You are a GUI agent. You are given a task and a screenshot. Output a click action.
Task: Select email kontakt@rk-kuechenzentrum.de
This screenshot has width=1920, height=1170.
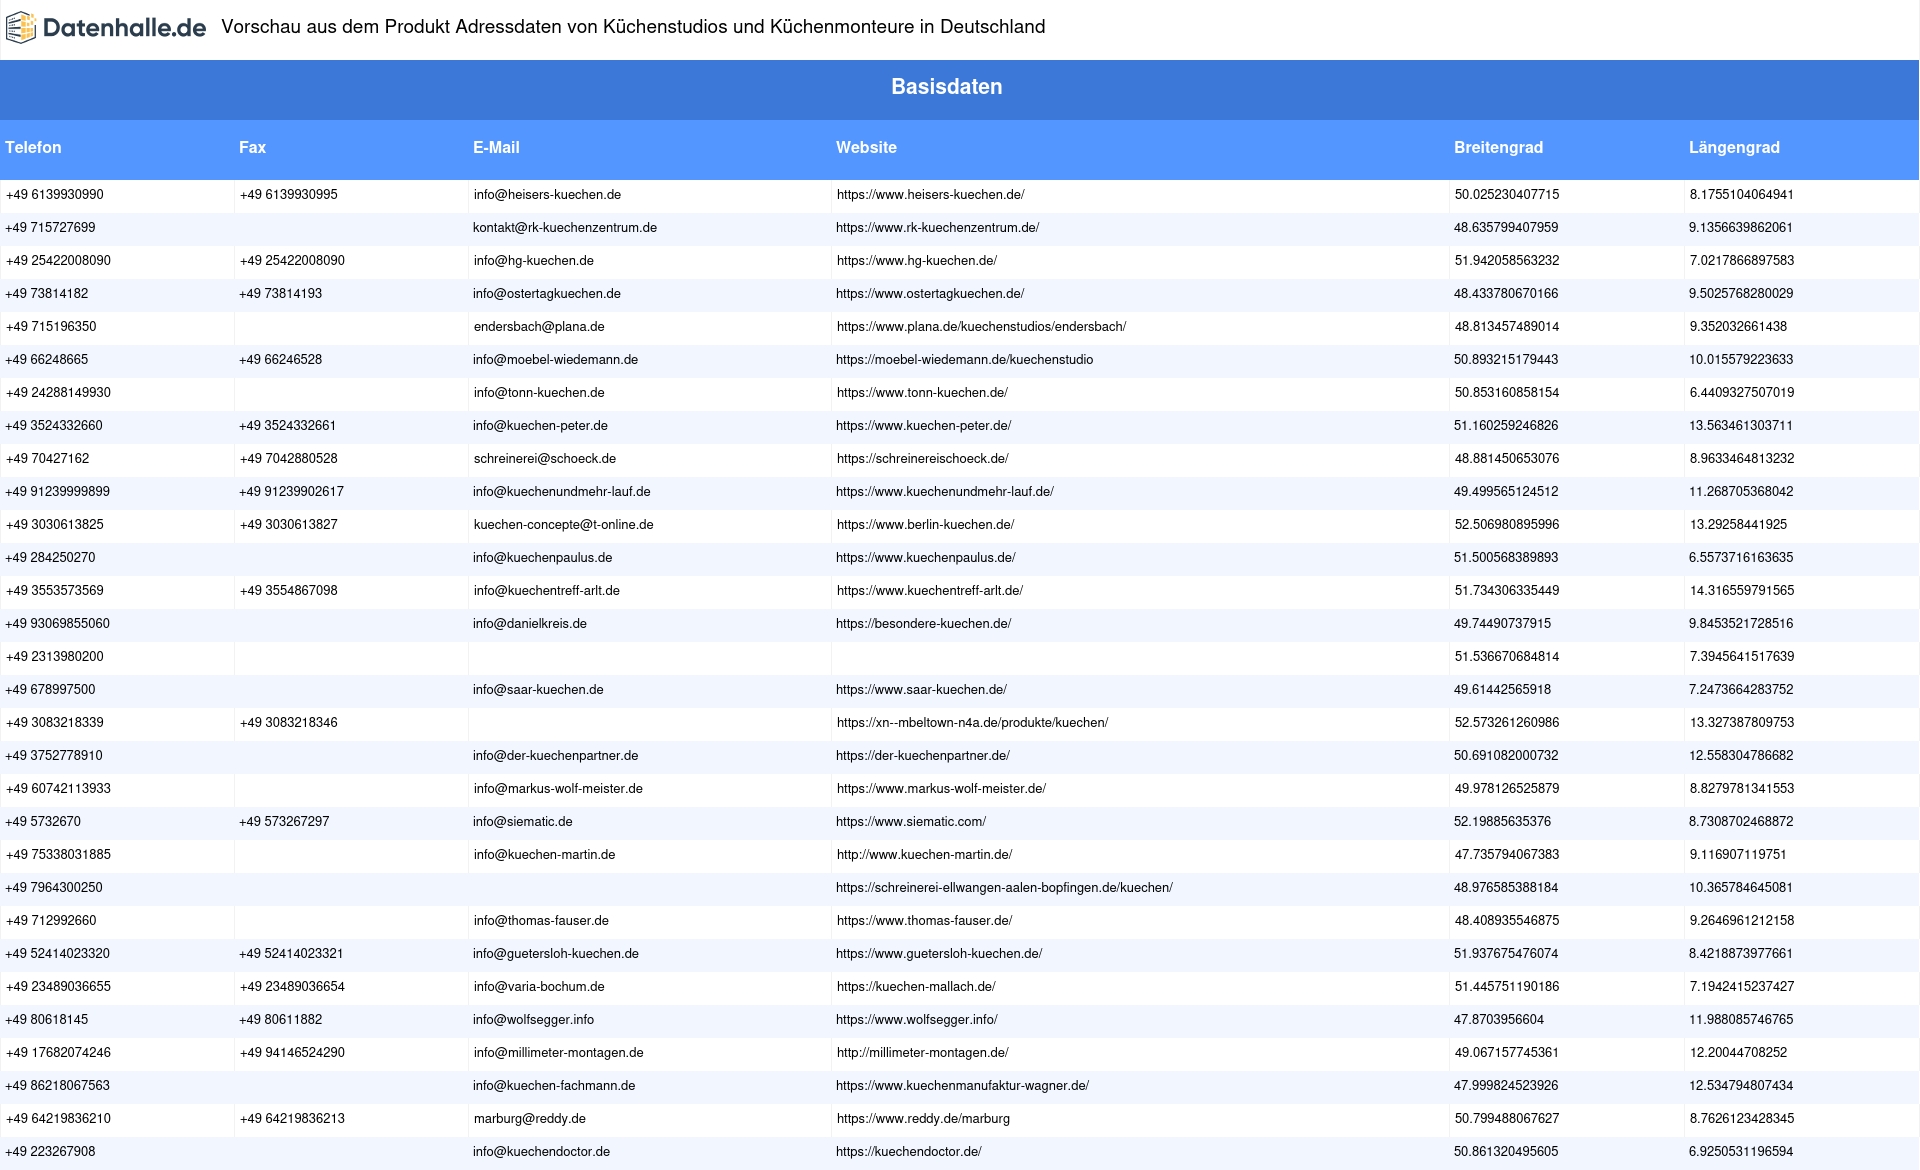(565, 228)
